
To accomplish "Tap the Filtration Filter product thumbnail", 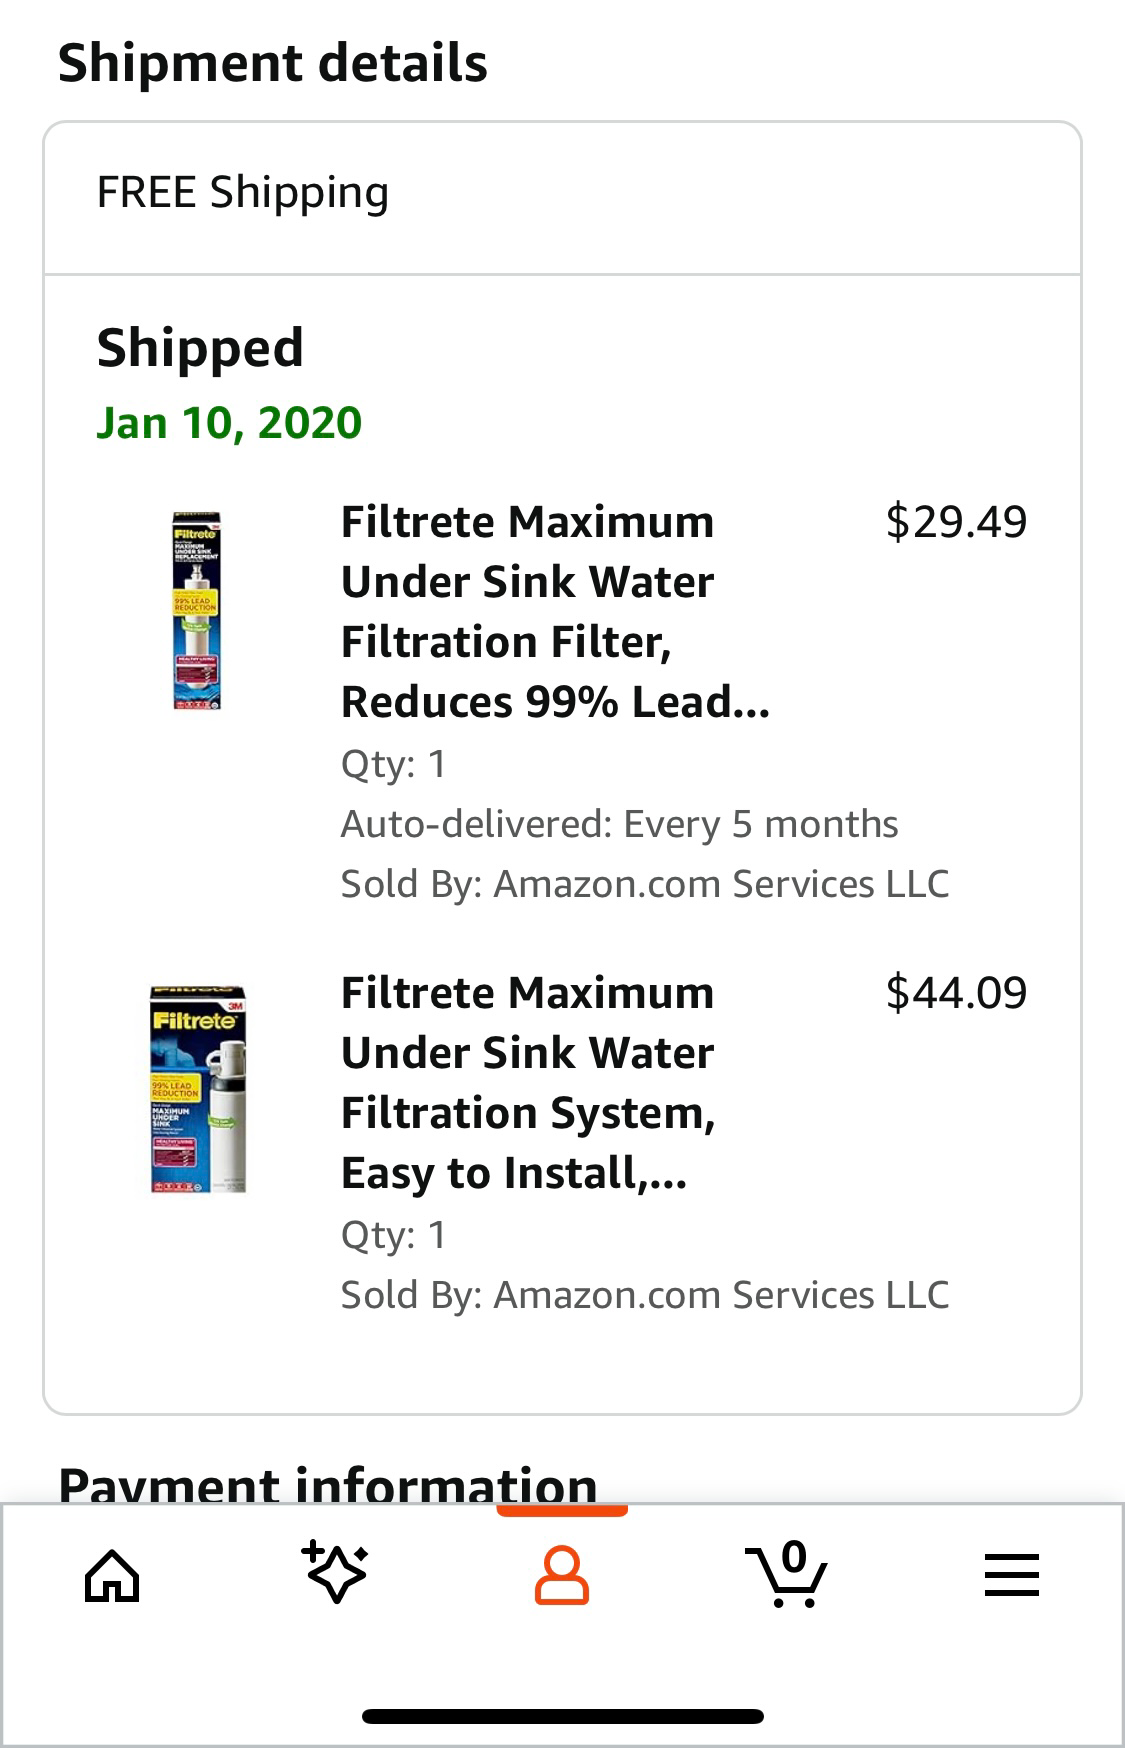I will click(x=196, y=611).
